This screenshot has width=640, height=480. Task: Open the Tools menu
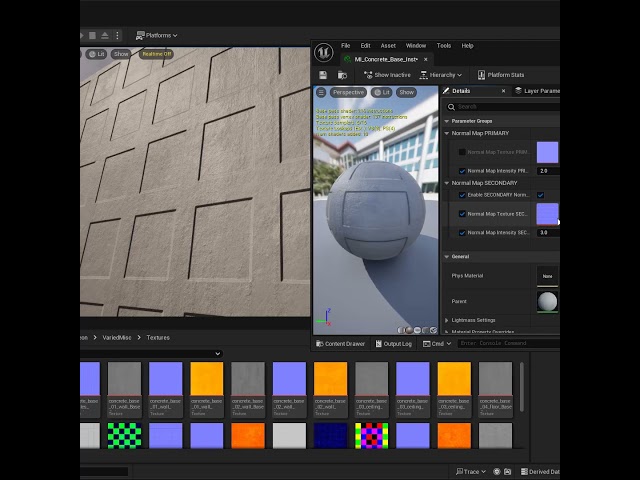(444, 46)
